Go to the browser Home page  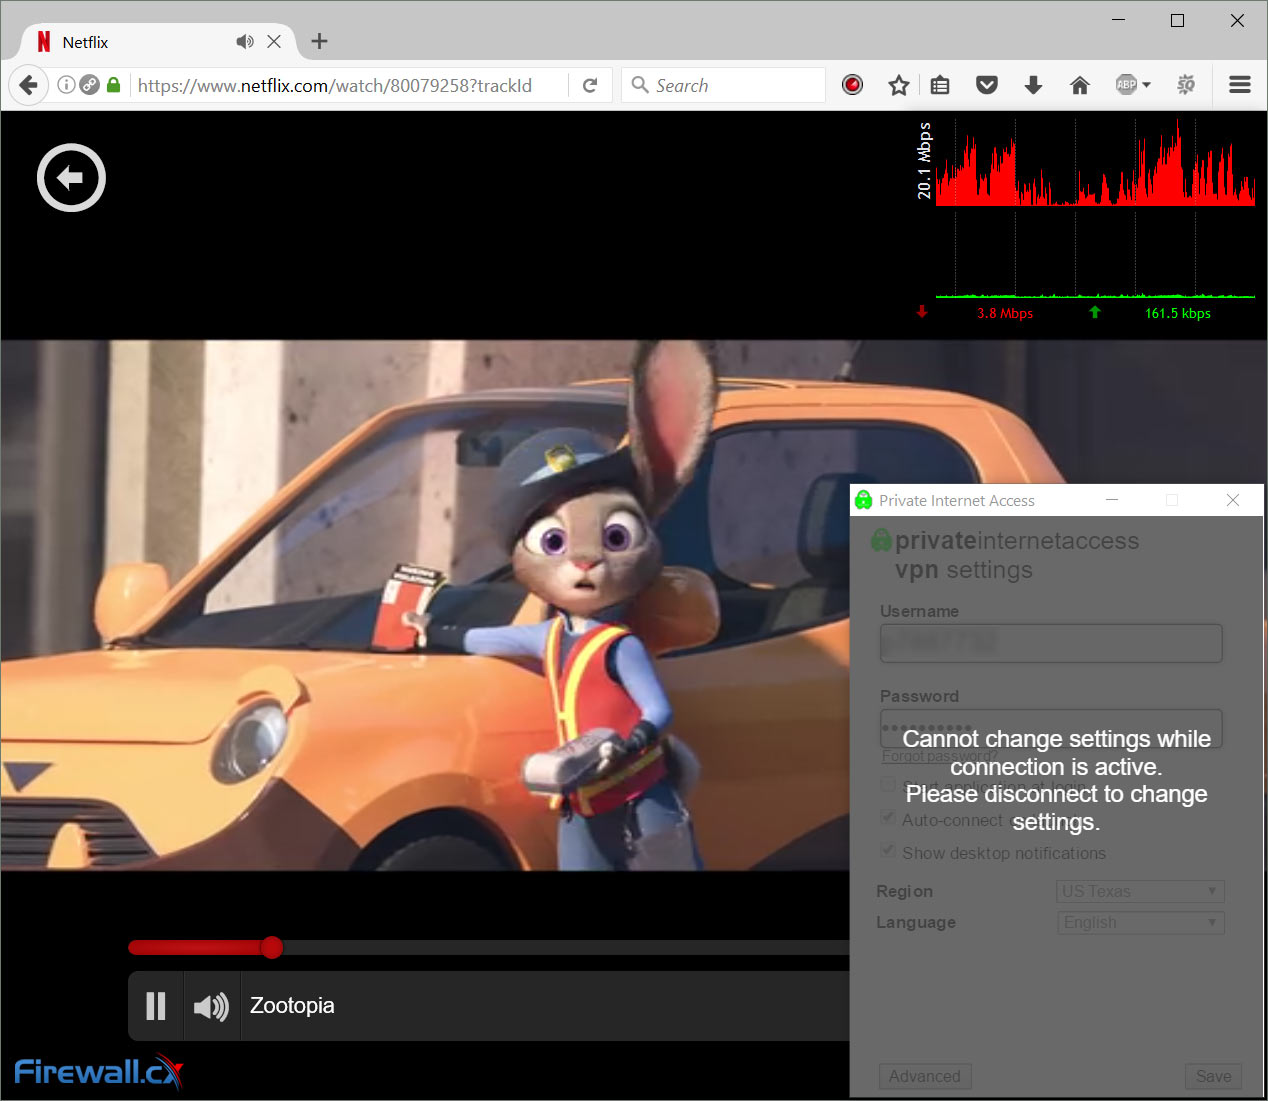tap(1080, 86)
